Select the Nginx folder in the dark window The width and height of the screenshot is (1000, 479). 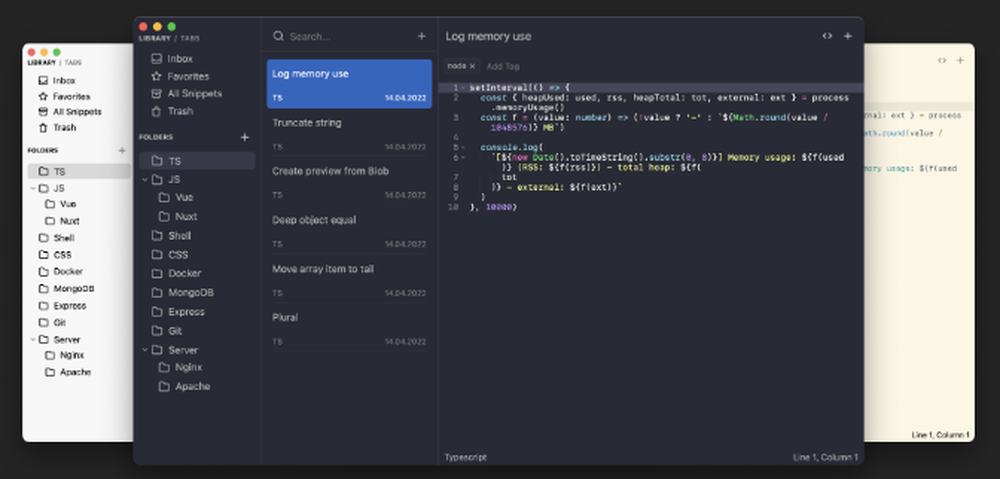point(180,367)
